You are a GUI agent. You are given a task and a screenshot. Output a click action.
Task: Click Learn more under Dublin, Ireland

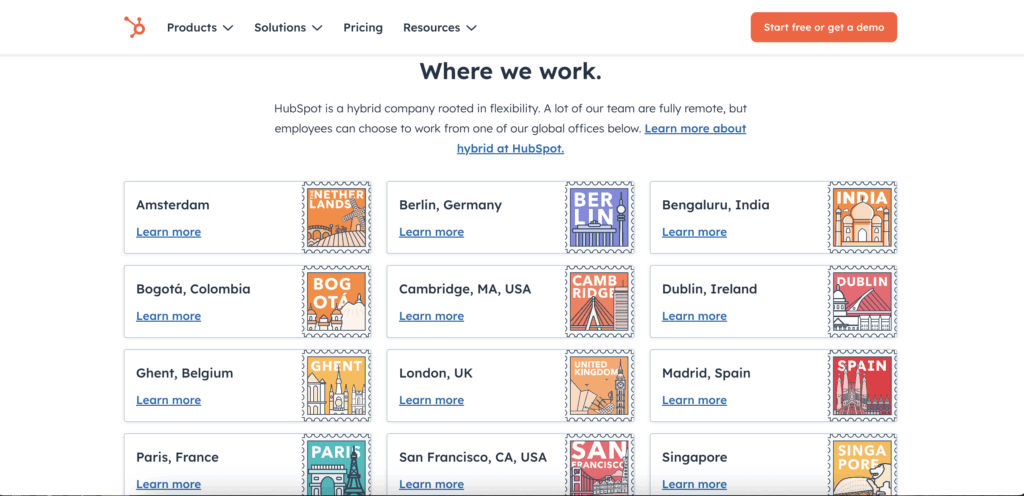click(694, 316)
